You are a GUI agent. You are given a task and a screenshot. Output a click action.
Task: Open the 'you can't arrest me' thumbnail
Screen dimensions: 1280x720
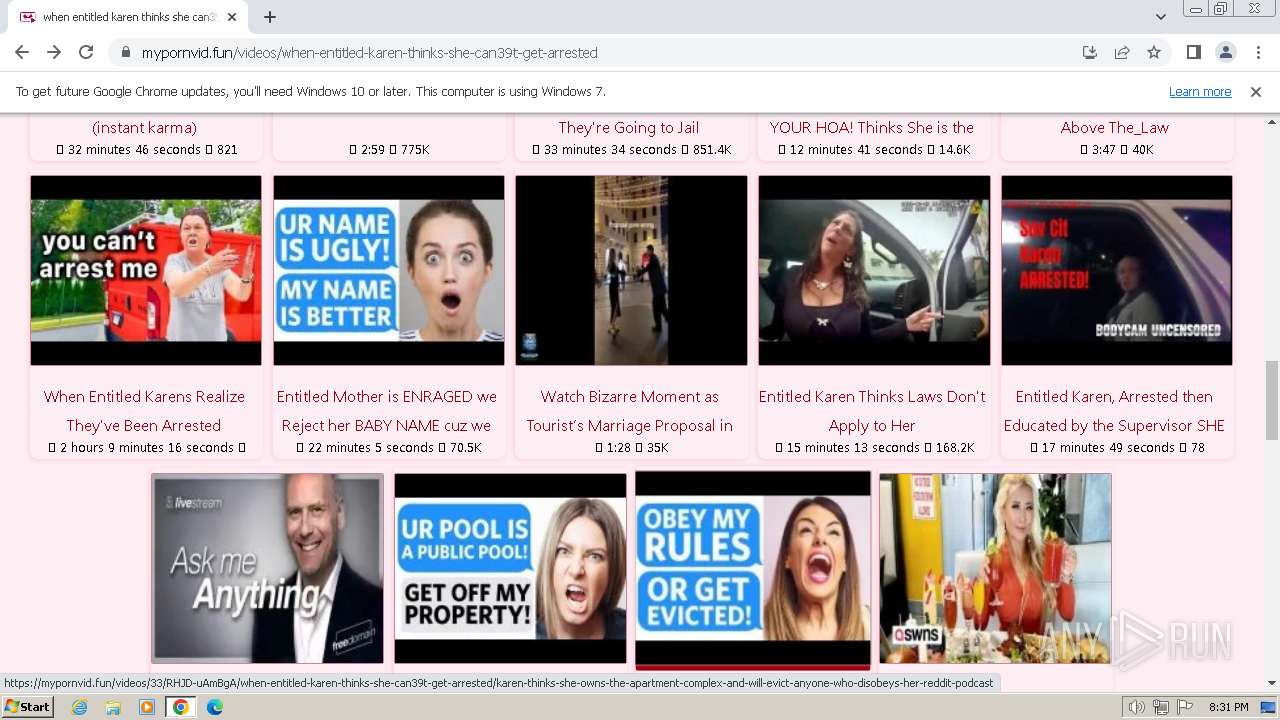pos(146,270)
